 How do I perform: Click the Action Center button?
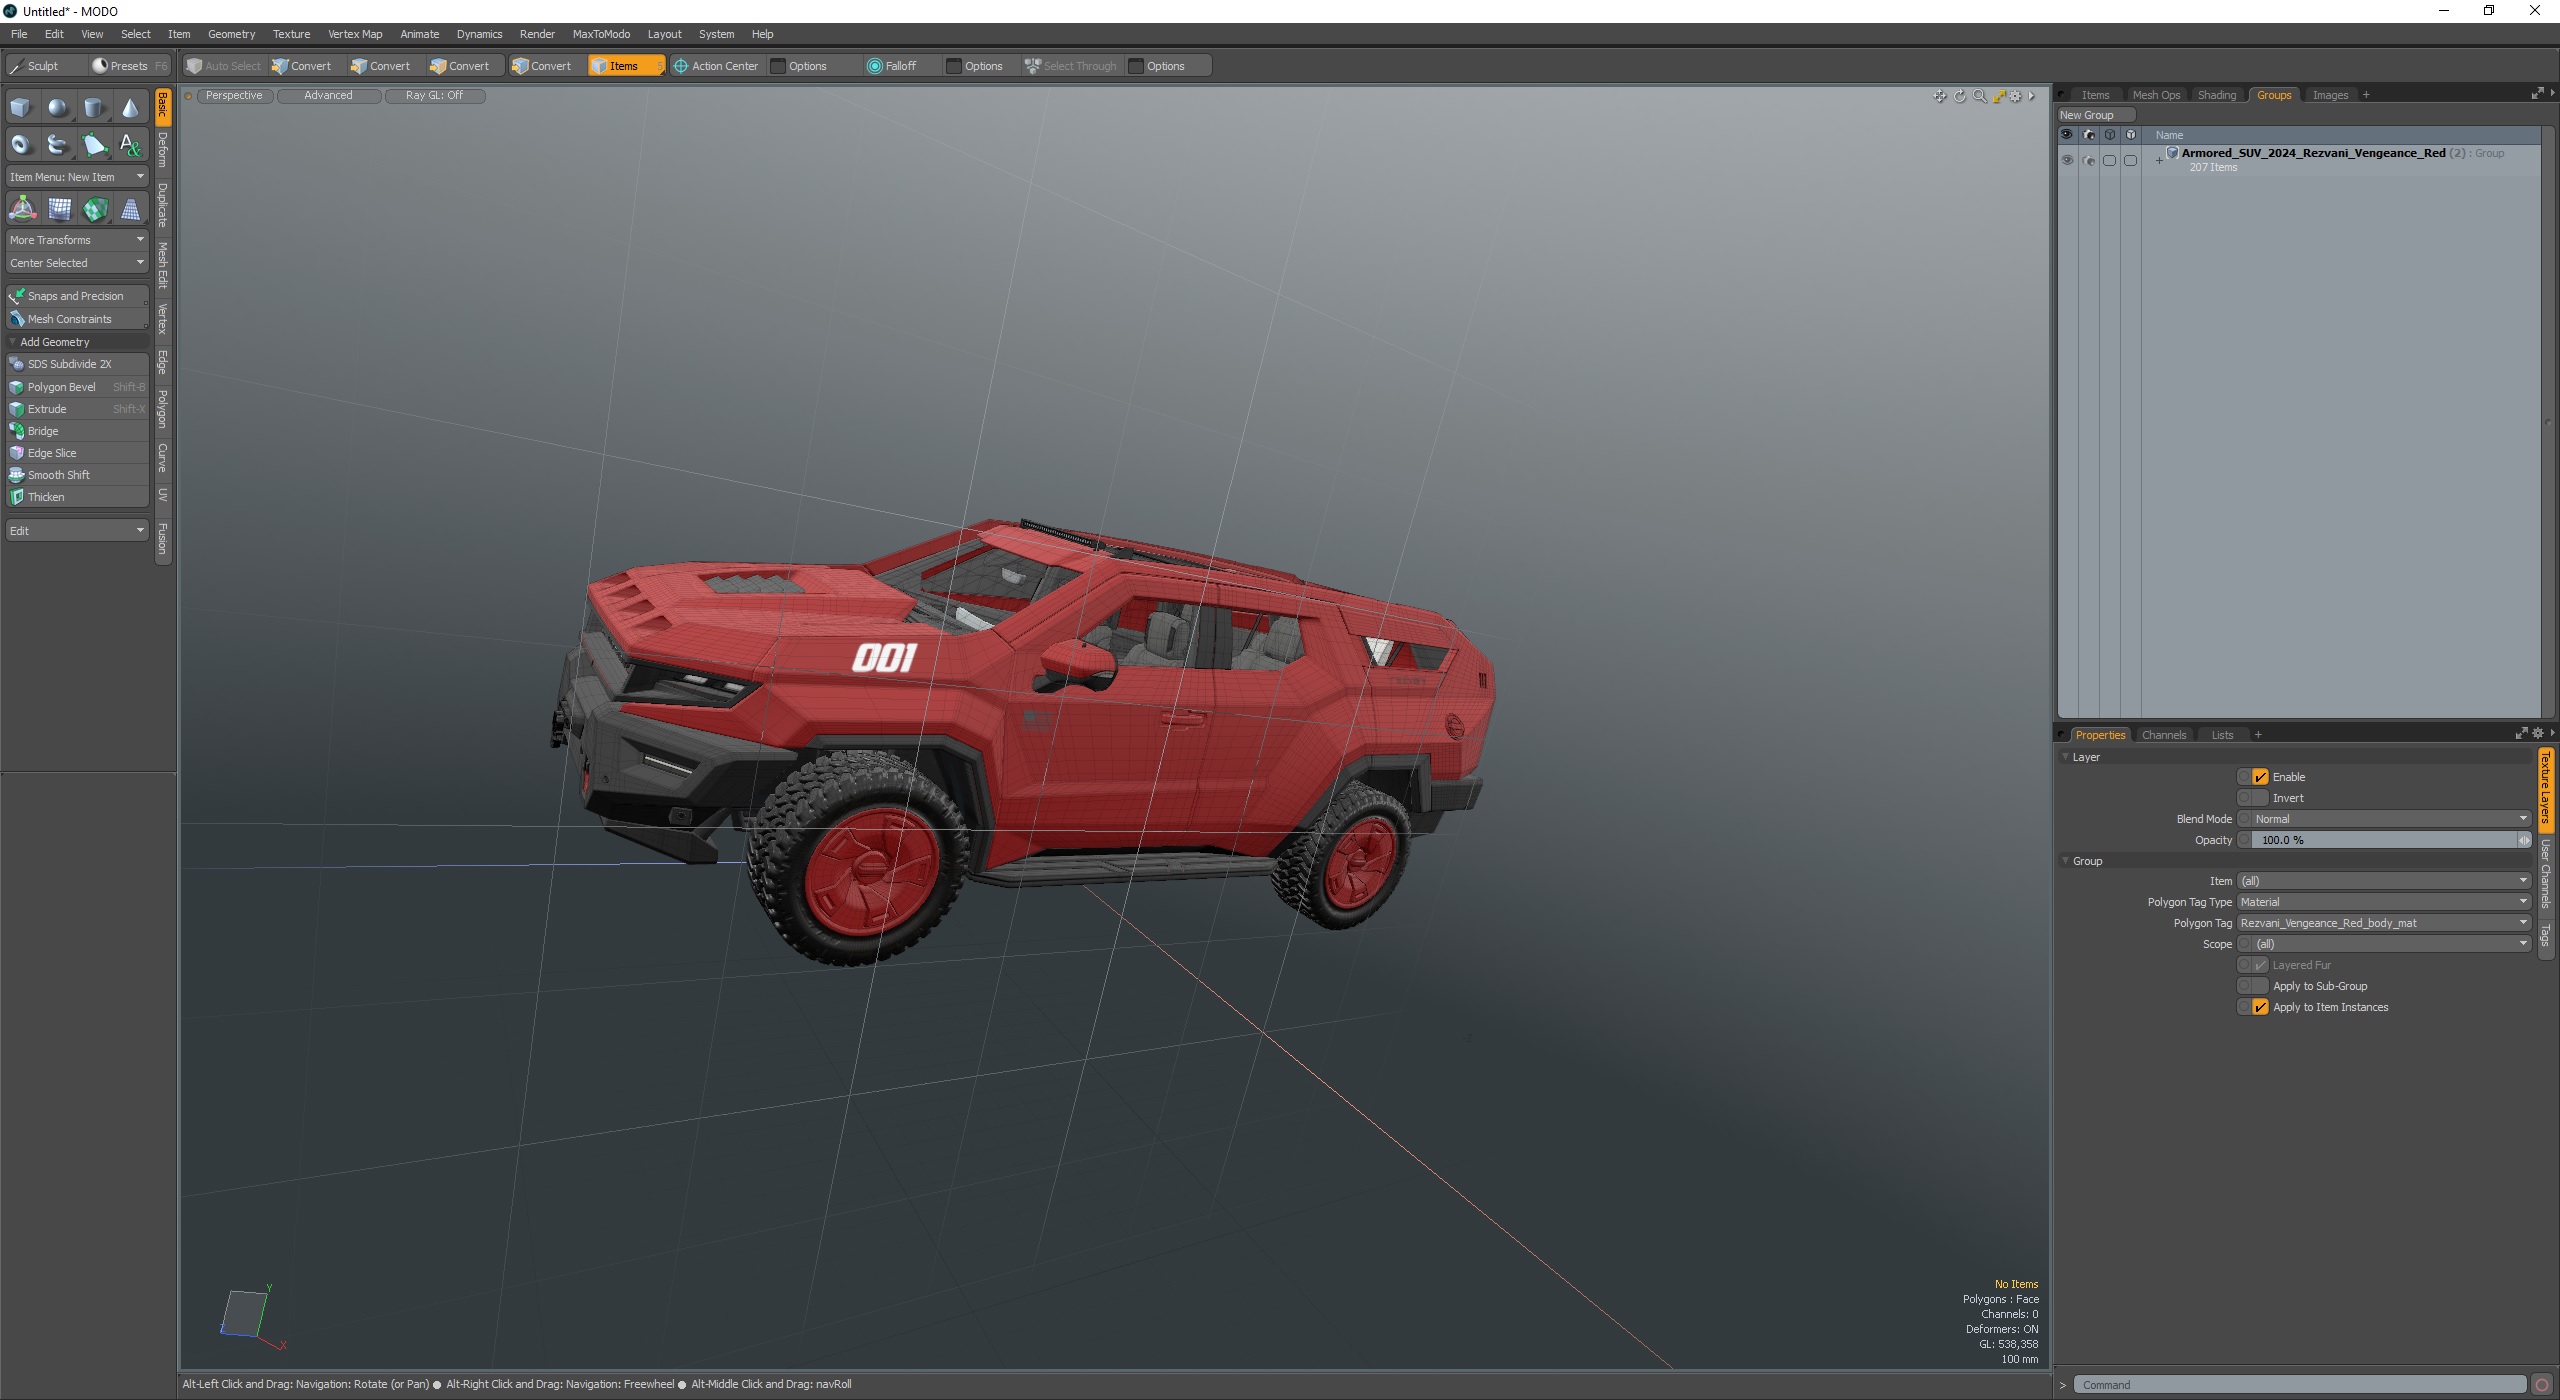click(716, 66)
